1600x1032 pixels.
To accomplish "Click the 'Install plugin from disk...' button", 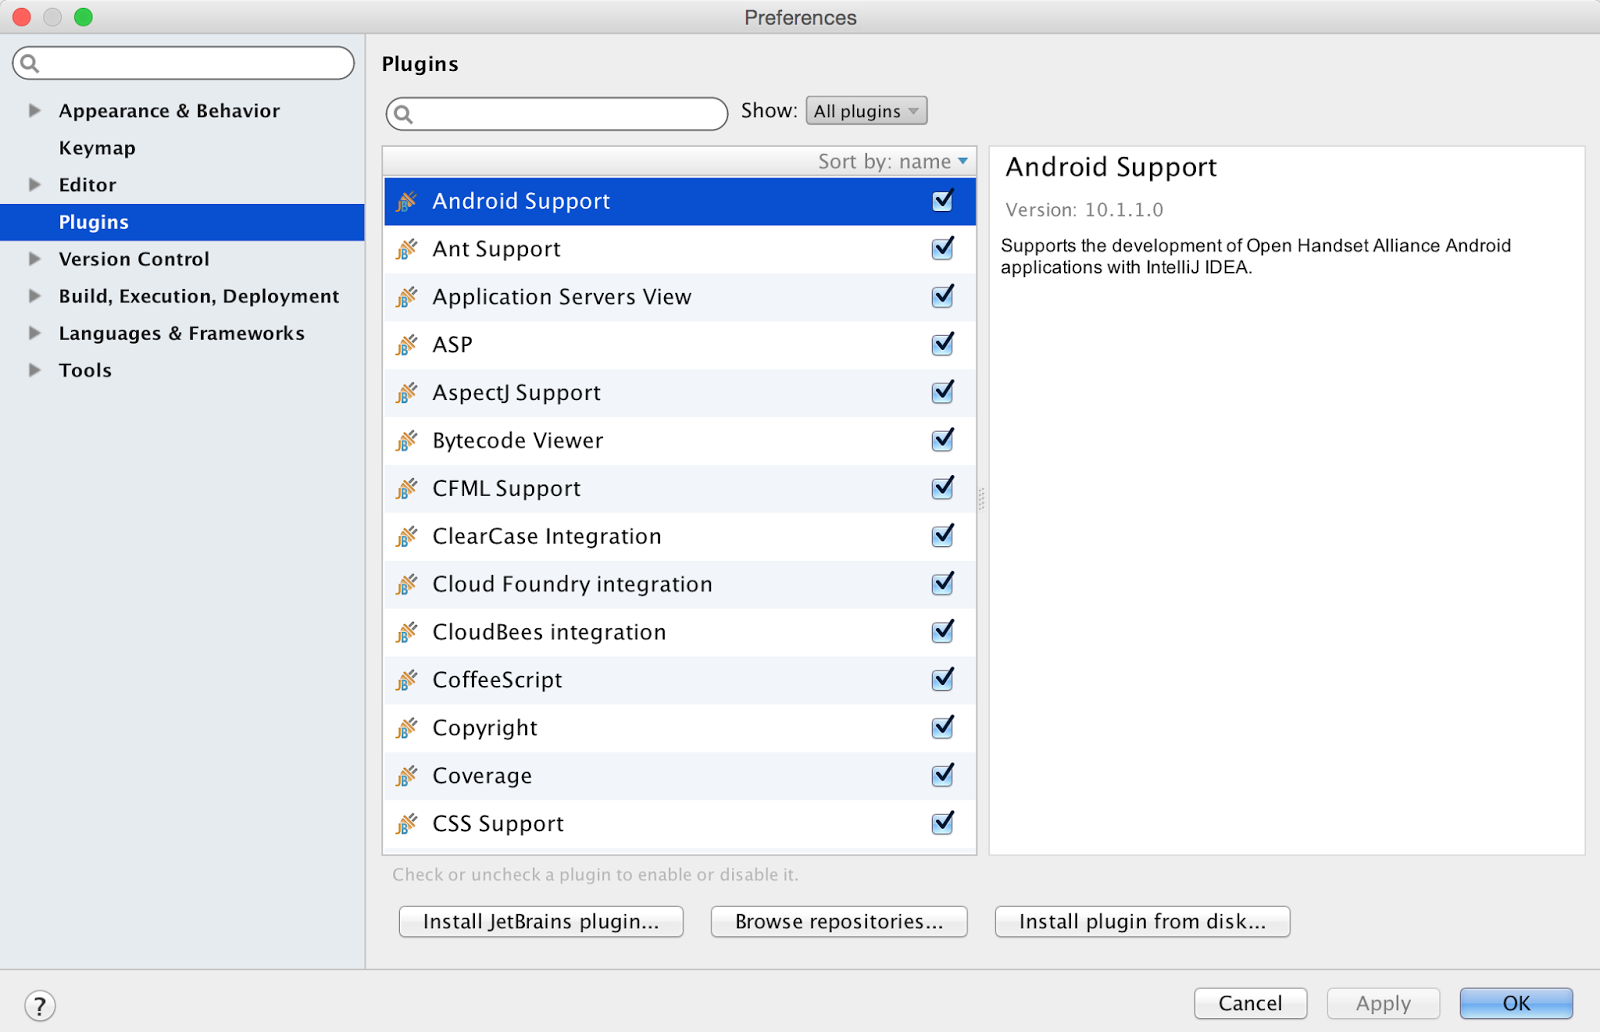I will coord(1141,921).
